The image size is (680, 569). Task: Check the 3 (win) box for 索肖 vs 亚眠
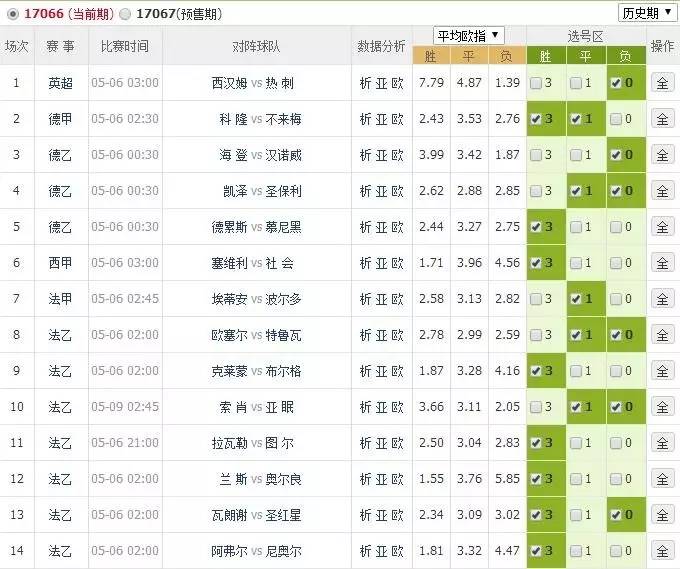536,407
